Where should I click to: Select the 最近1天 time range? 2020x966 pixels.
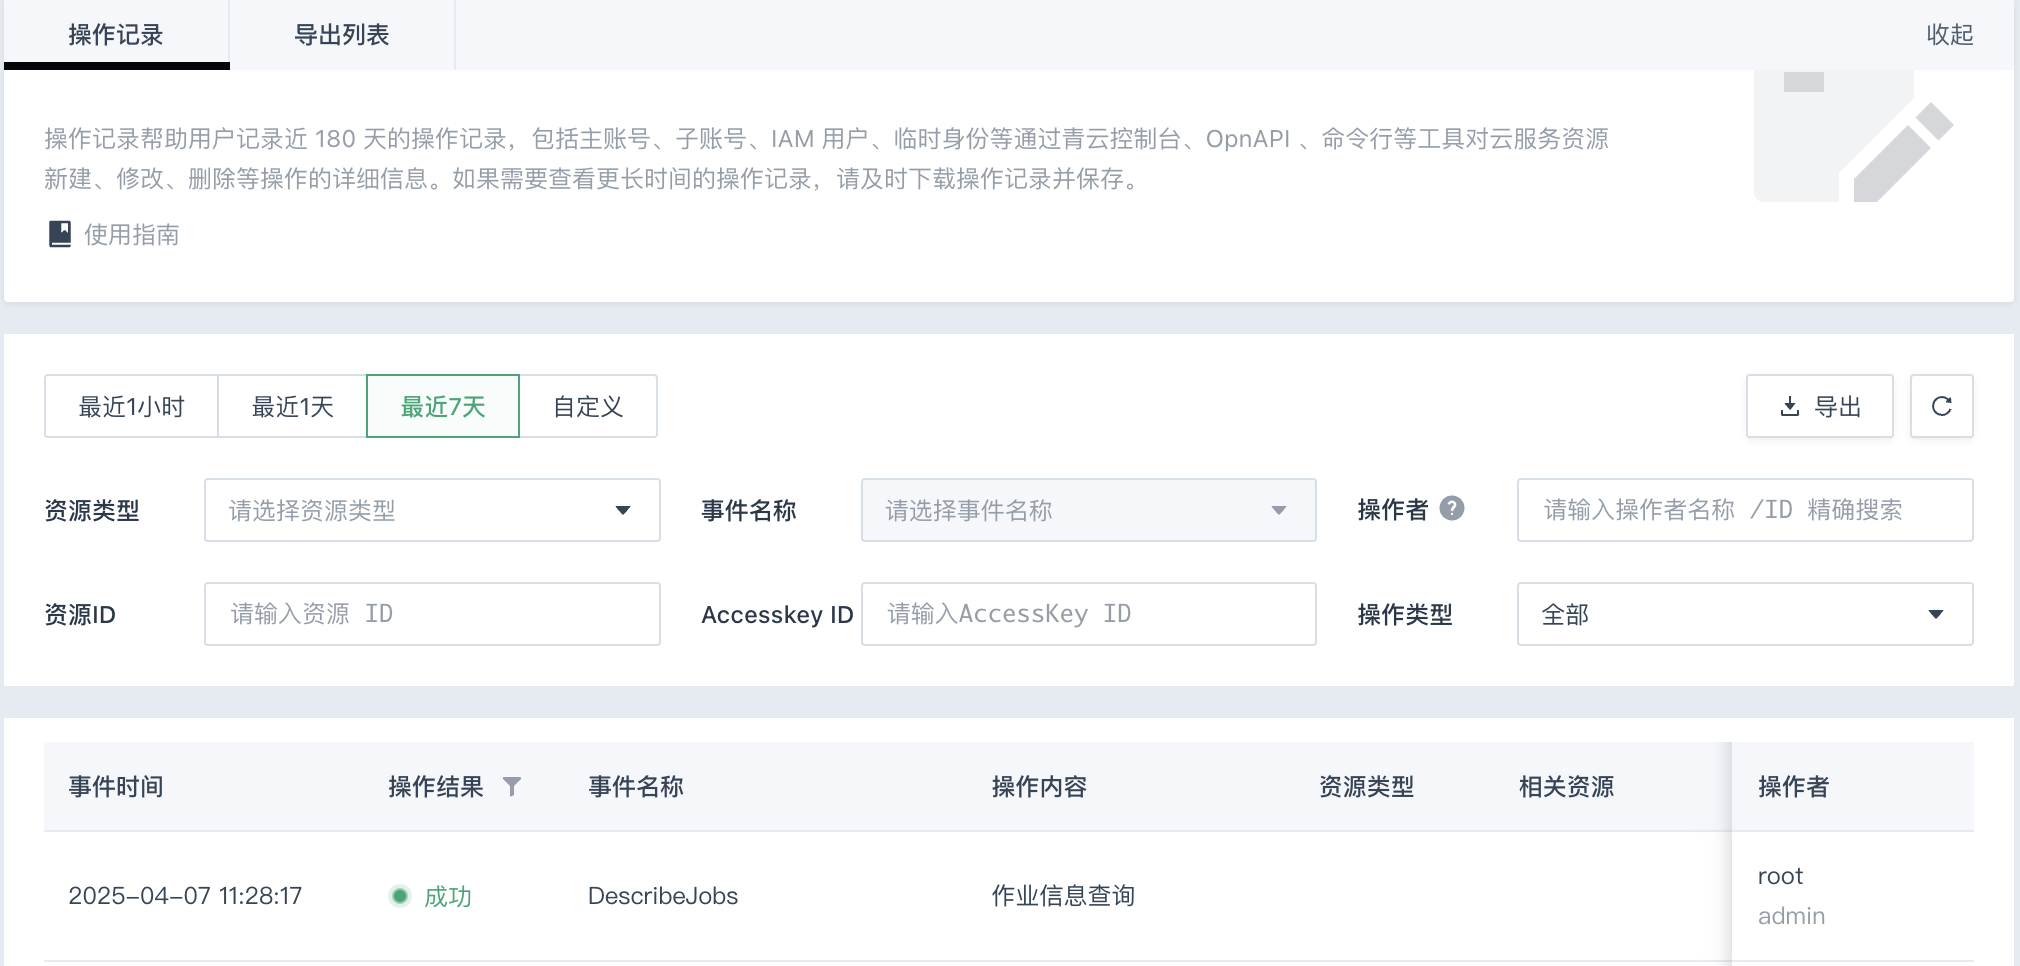292,406
